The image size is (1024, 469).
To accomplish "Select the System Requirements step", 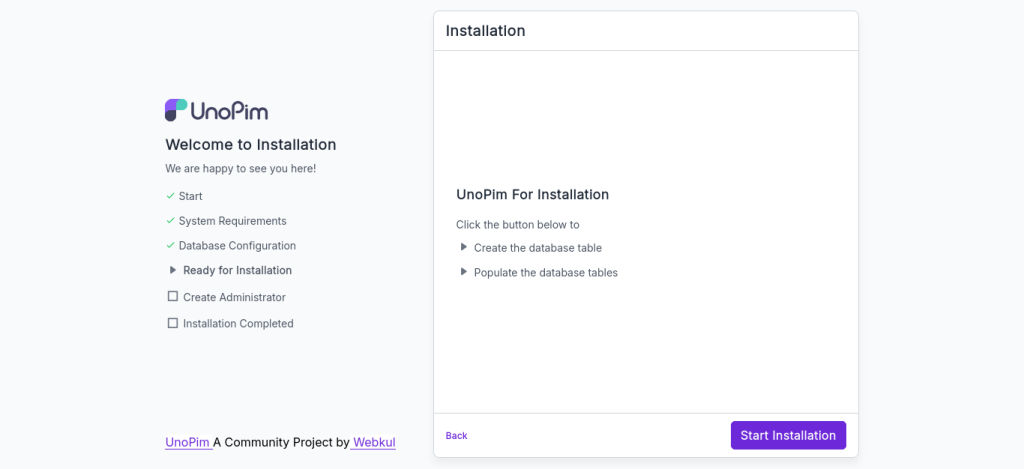I will pos(232,221).
